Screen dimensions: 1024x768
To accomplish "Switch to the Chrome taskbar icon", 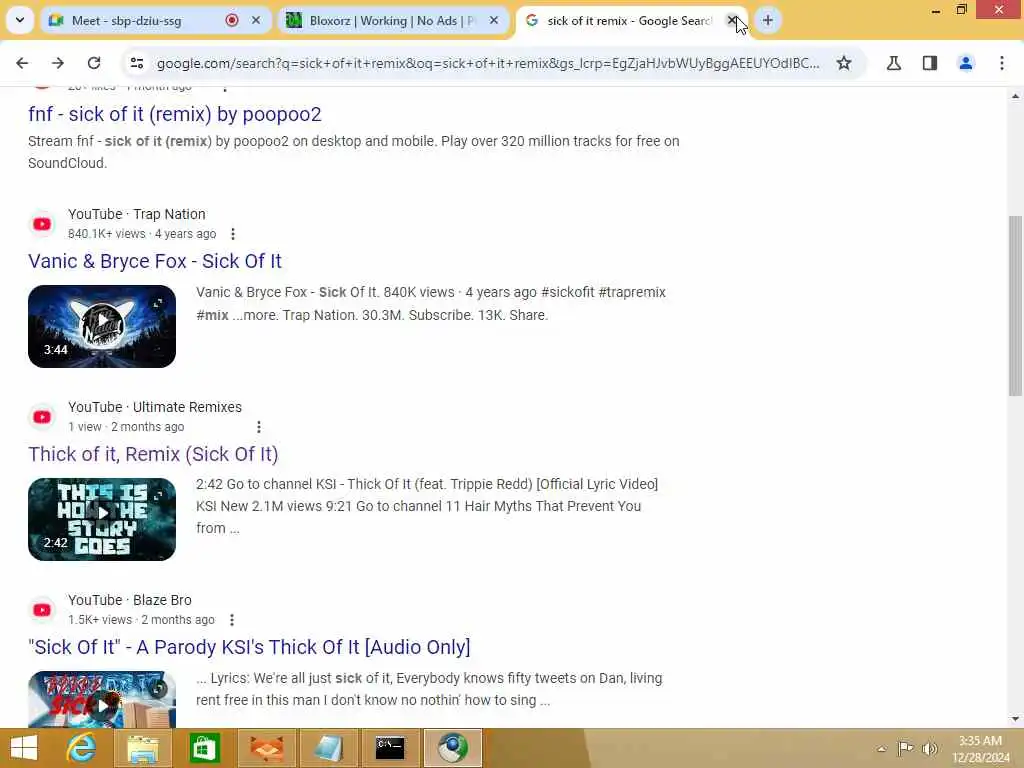I will (x=453, y=748).
